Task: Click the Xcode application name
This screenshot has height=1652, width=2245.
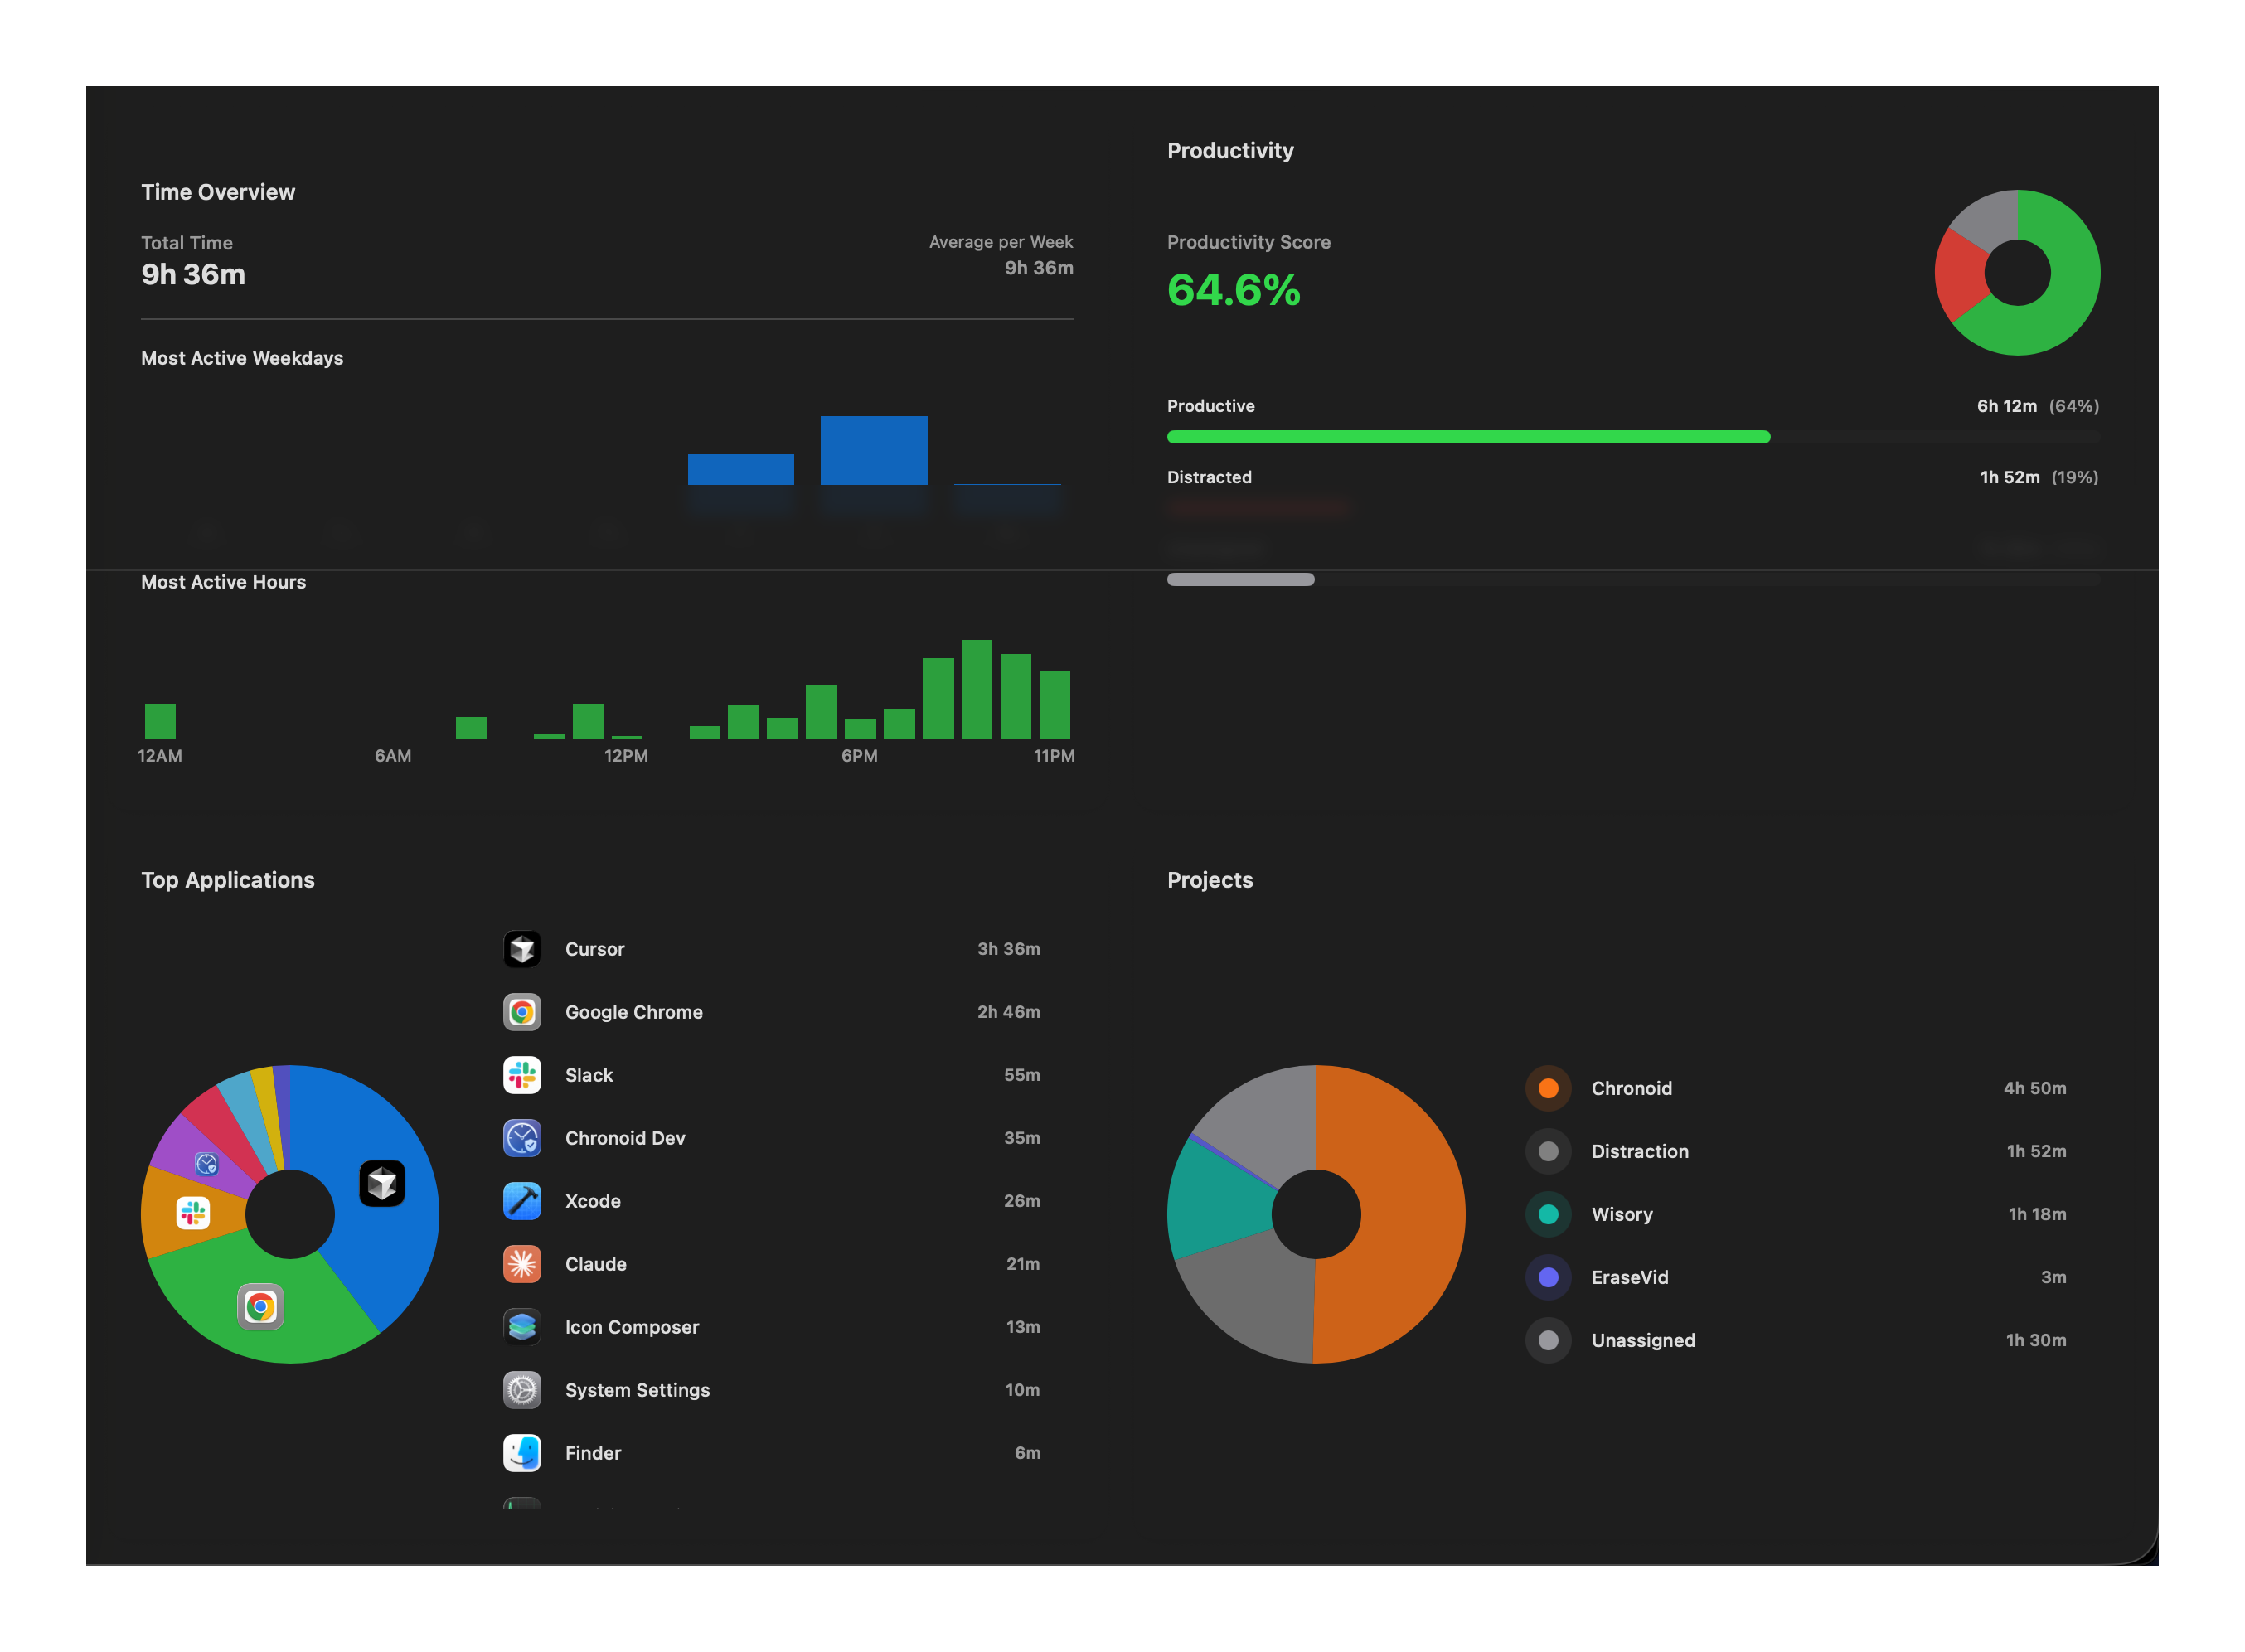Action: tap(593, 1201)
